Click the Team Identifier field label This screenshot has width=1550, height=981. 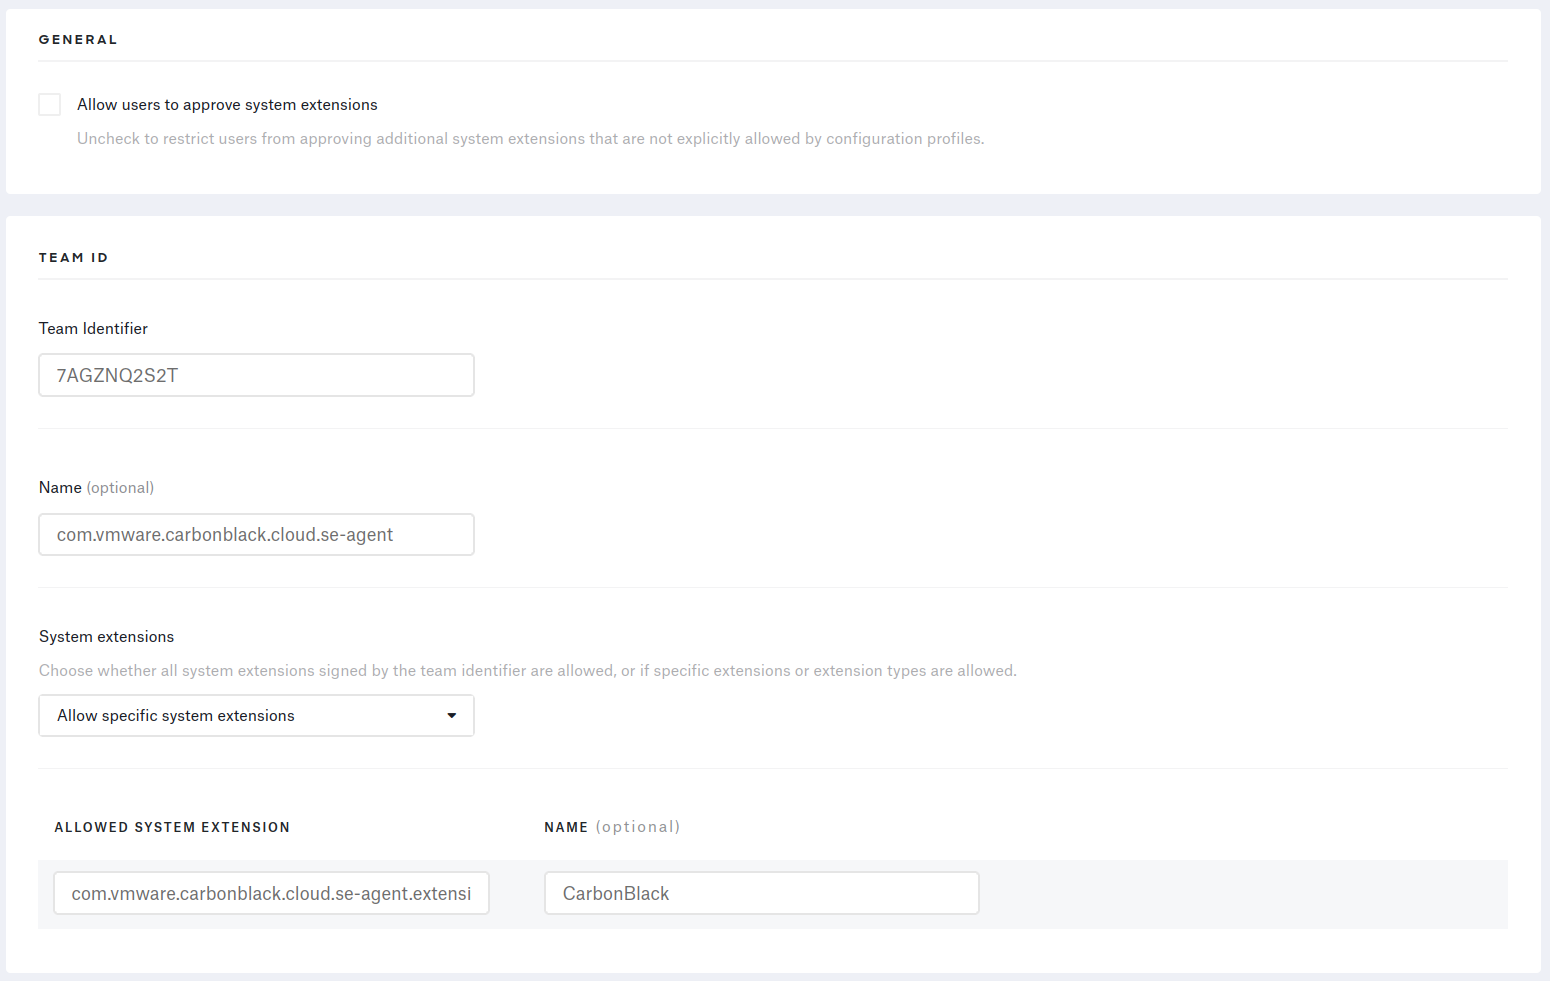tap(93, 329)
